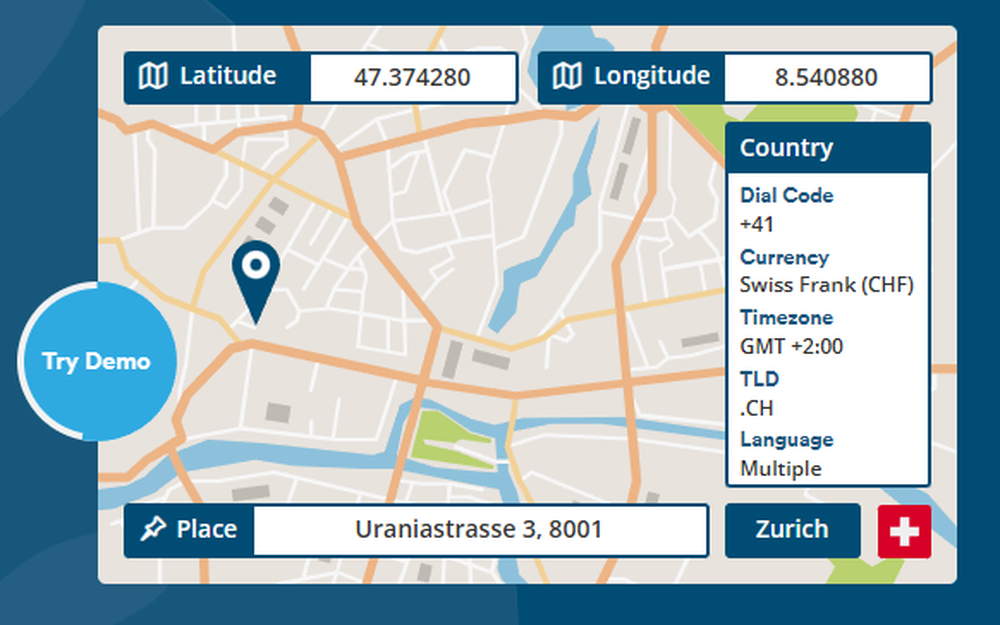Select the pin icon next to Place
Viewport: 1000px width, 625px height.
[x=152, y=530]
